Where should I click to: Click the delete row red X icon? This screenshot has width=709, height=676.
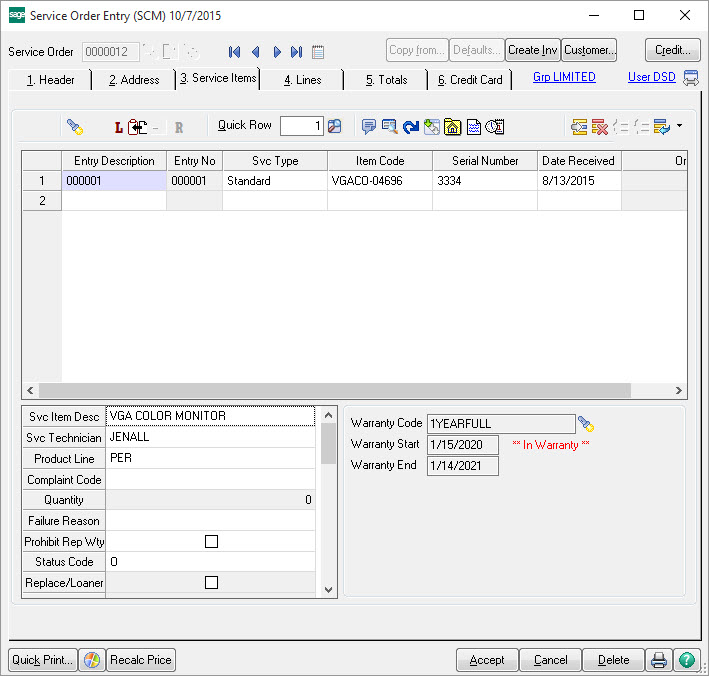(600, 127)
